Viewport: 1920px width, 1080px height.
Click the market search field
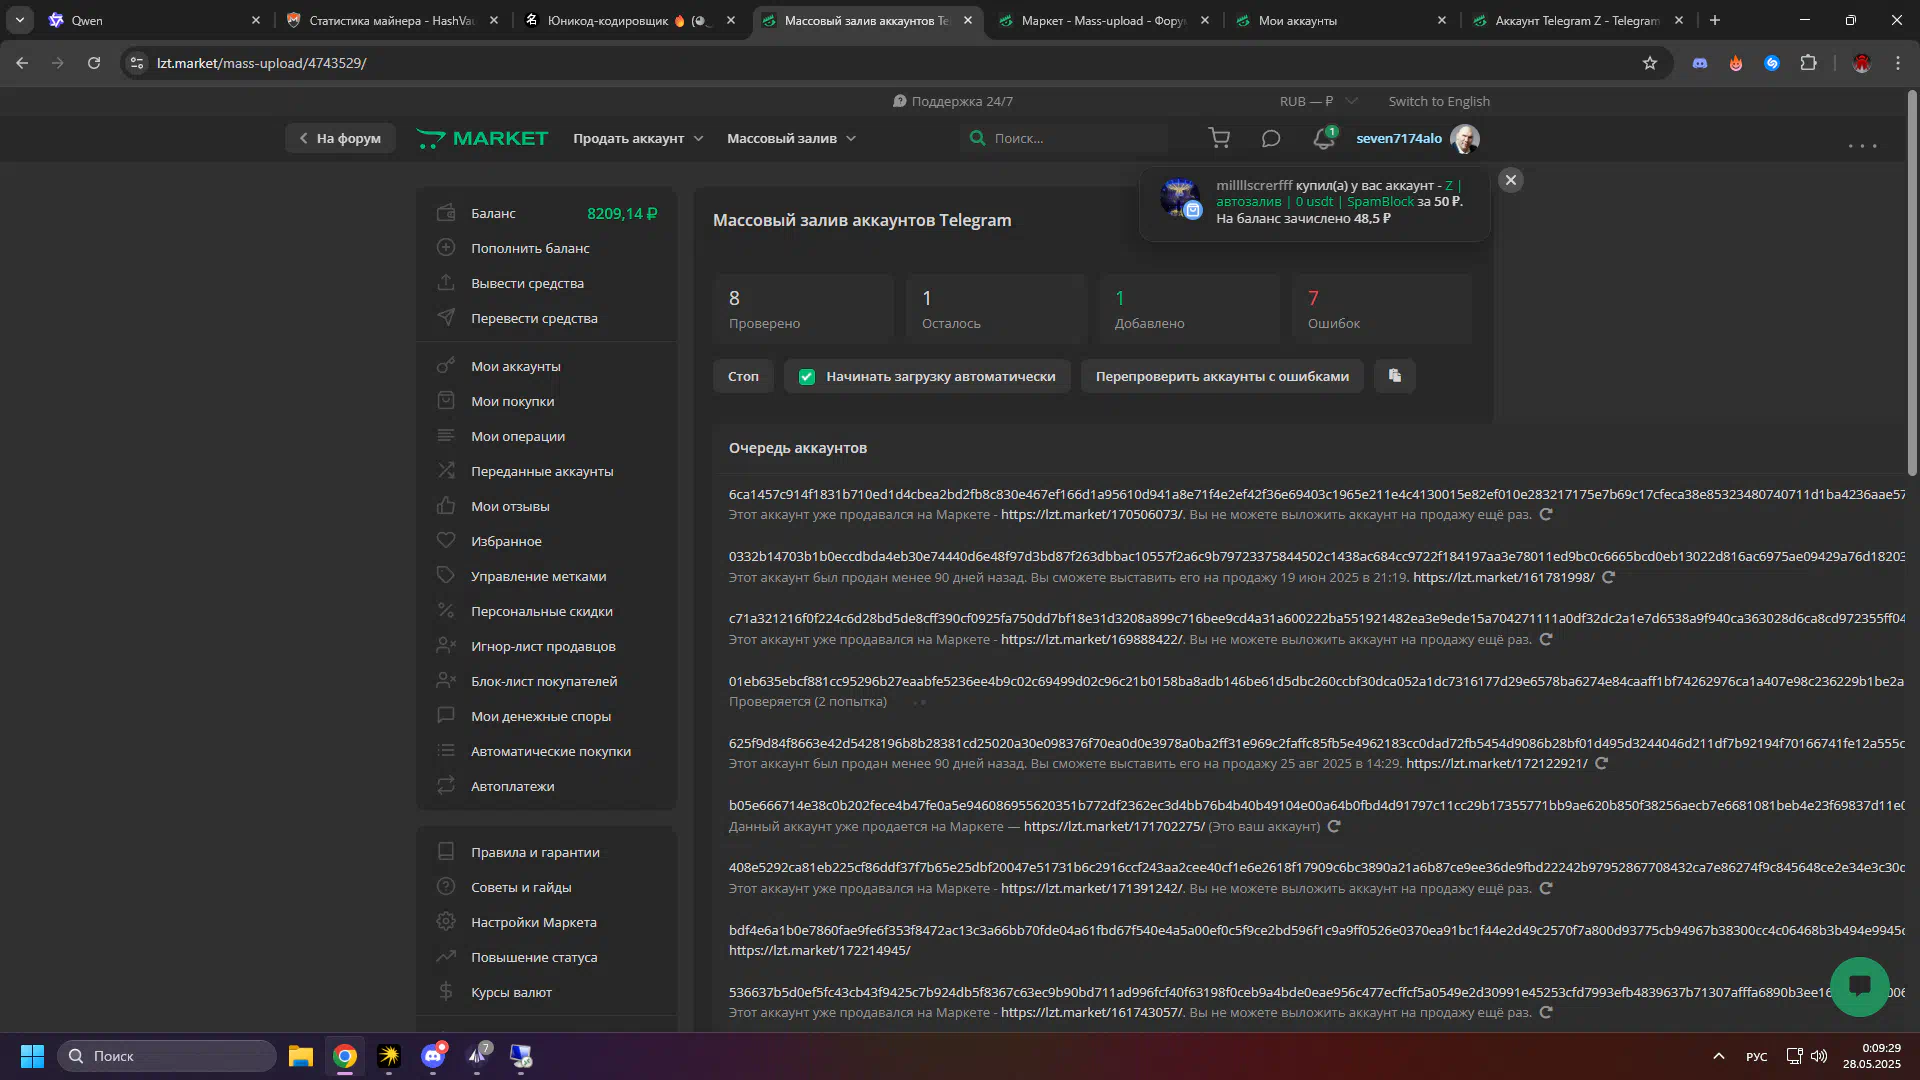1065,138
